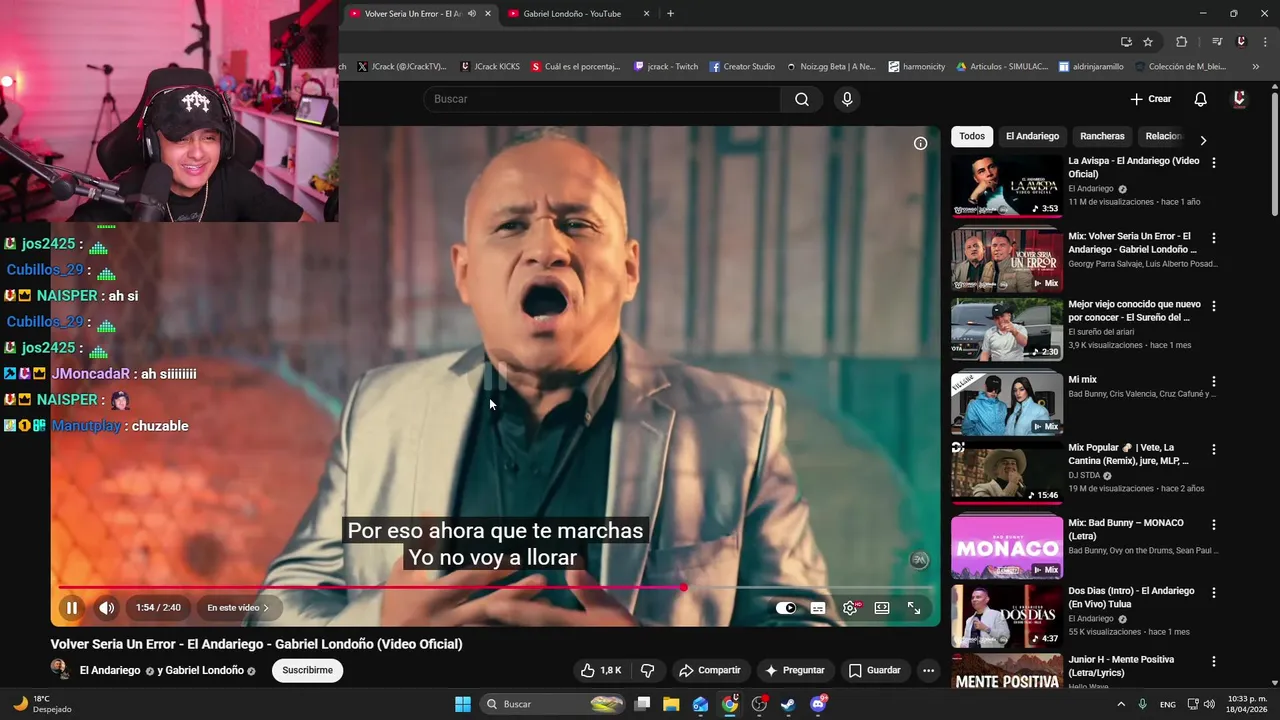Screen dimensions: 1280x720
Task: Click the progress bar scrubber handle
Action: pos(684,588)
